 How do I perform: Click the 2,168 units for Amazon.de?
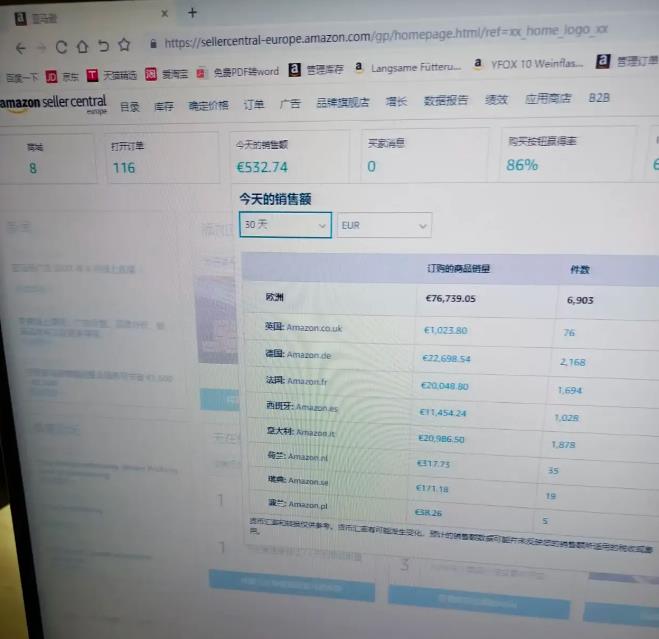pos(572,362)
